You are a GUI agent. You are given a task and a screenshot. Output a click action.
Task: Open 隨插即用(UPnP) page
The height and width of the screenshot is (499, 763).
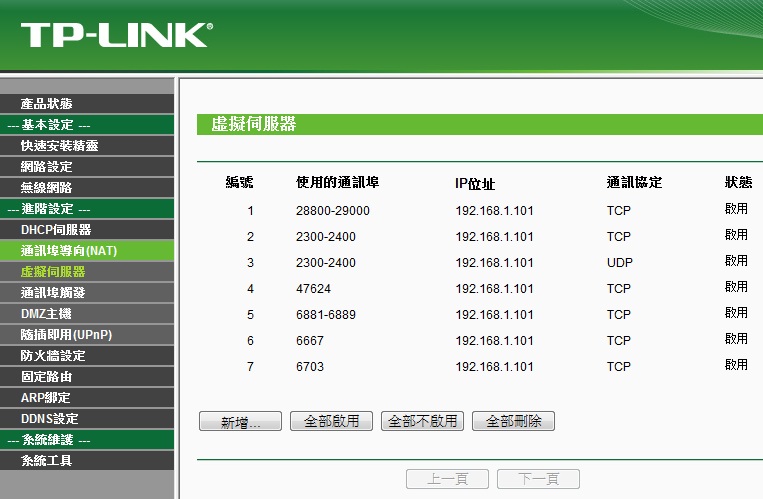[x=66, y=335]
